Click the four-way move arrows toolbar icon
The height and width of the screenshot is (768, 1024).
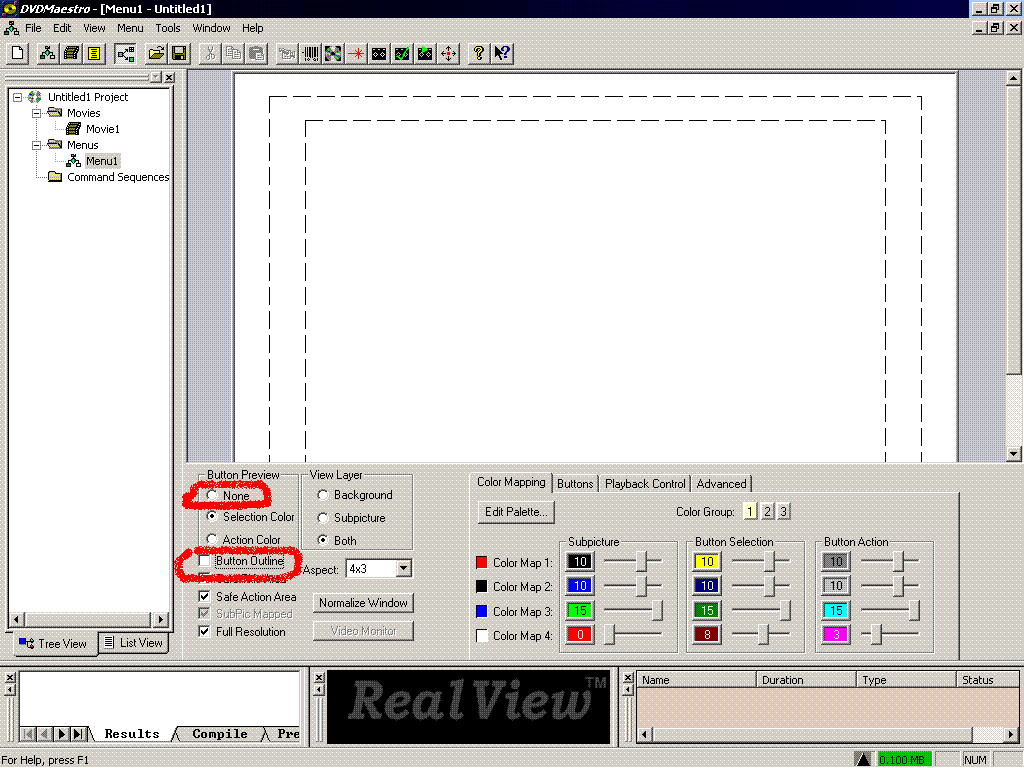449,54
